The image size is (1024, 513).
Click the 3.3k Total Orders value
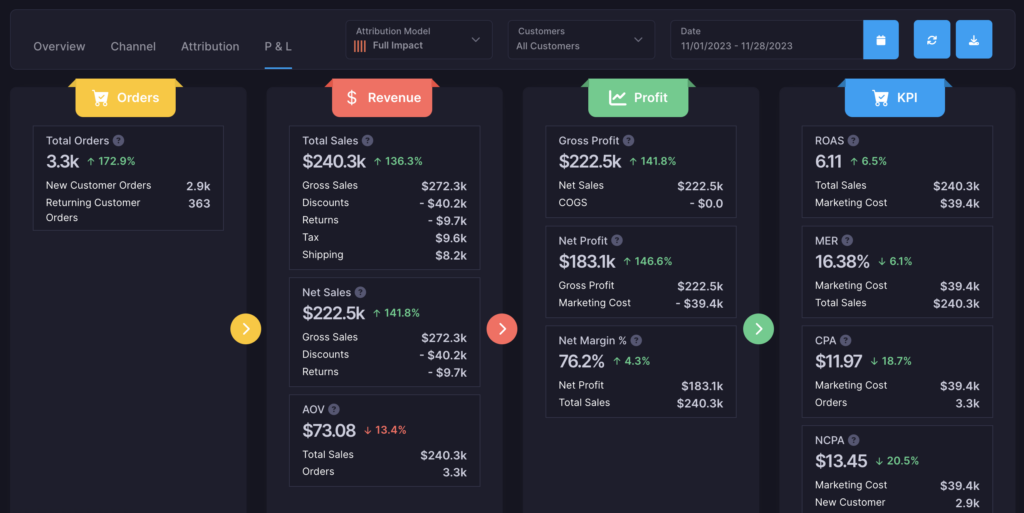click(x=63, y=161)
